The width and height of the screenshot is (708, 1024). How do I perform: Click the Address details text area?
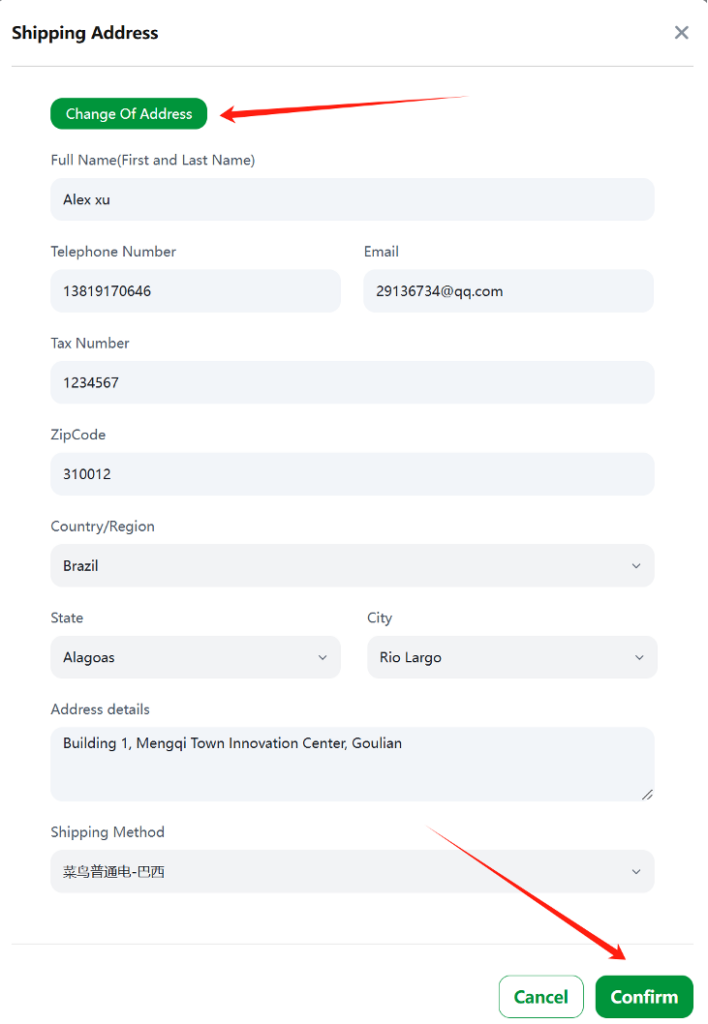(352, 764)
